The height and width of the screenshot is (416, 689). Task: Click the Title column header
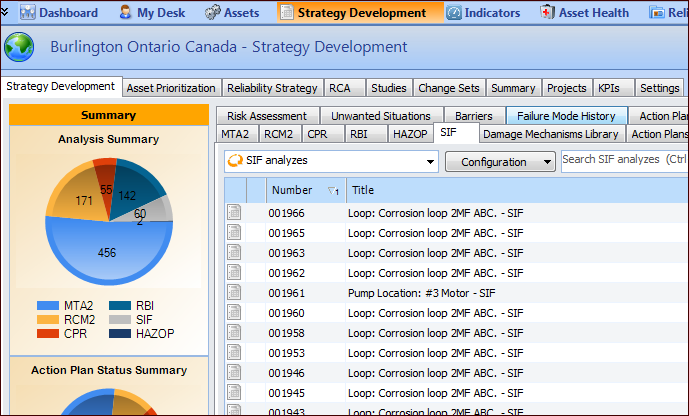(362, 190)
